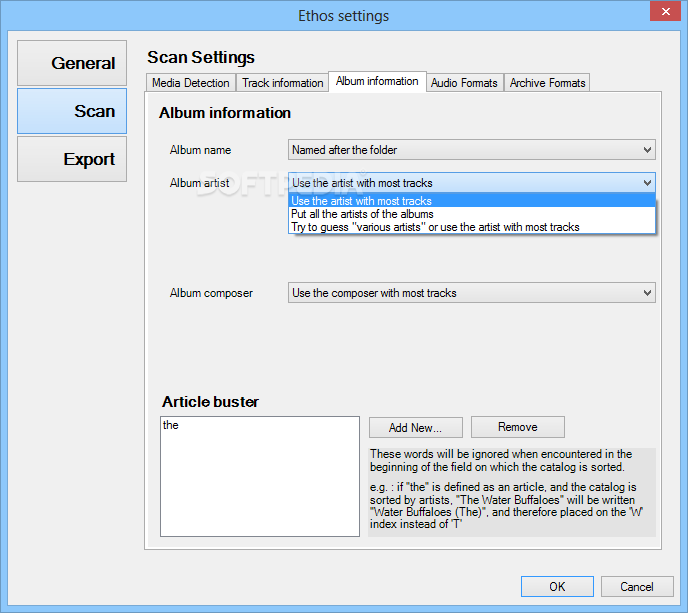Choose the 'Try to guess various artists' option
The height and width of the screenshot is (613, 688).
point(472,227)
